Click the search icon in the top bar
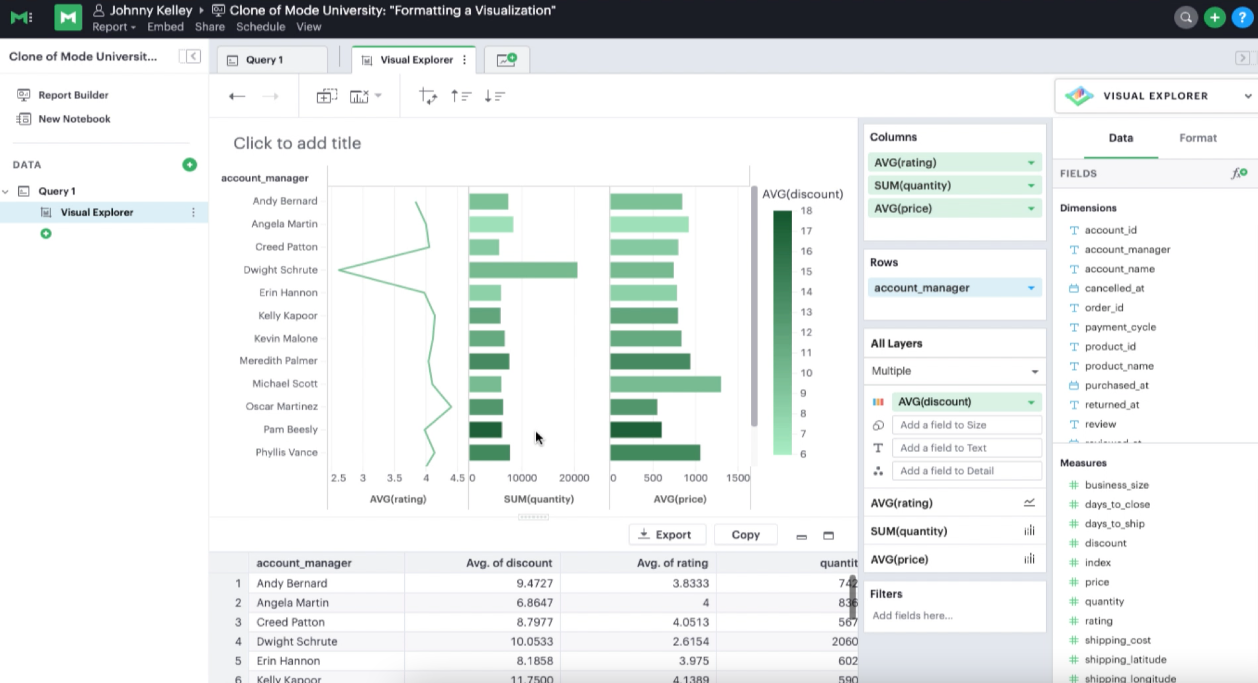1258x683 pixels. coord(1186,17)
